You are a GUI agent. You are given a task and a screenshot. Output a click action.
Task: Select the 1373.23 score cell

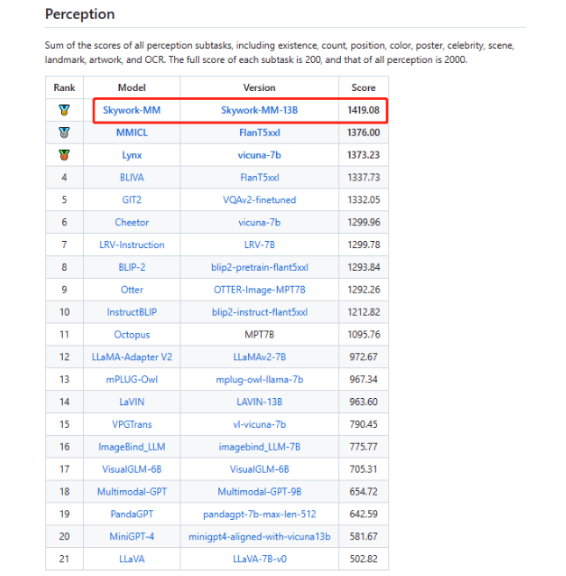pyautogui.click(x=363, y=155)
